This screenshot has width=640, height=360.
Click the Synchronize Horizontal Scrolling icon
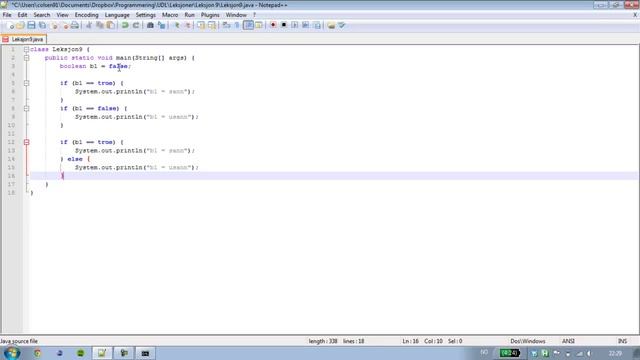212,25
